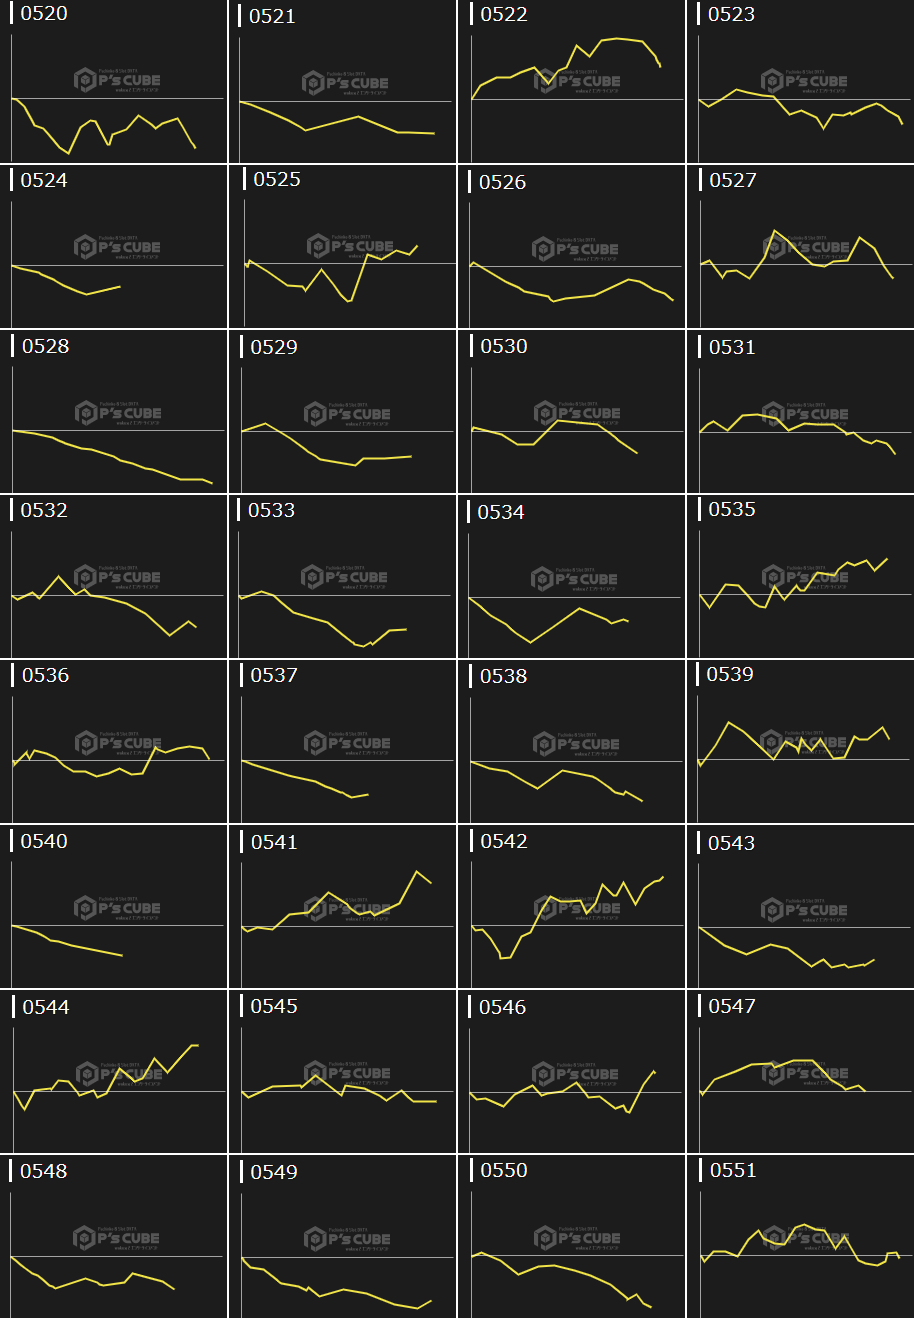Click the 0542 line graph

pos(572,907)
